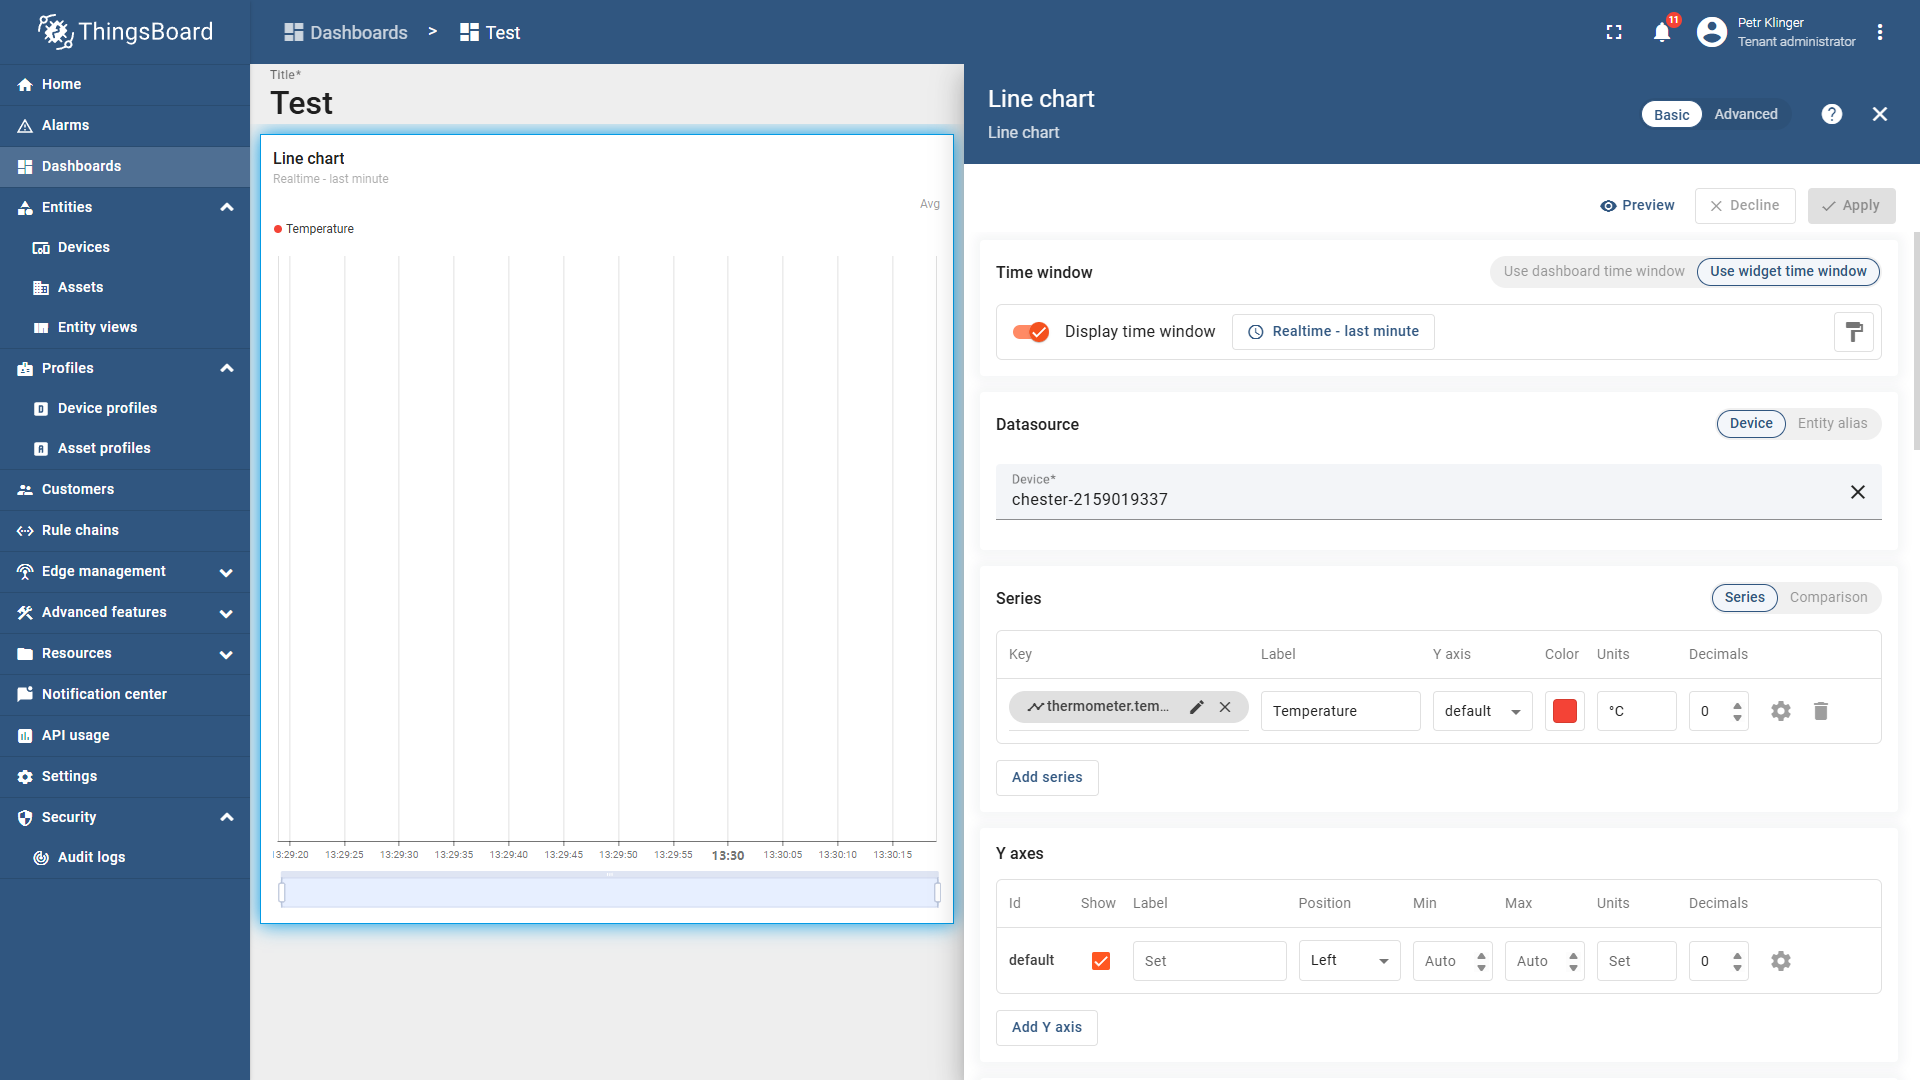Image resolution: width=1920 pixels, height=1080 pixels.
Task: Open default Y axis settings gear
Action: click(1780, 961)
